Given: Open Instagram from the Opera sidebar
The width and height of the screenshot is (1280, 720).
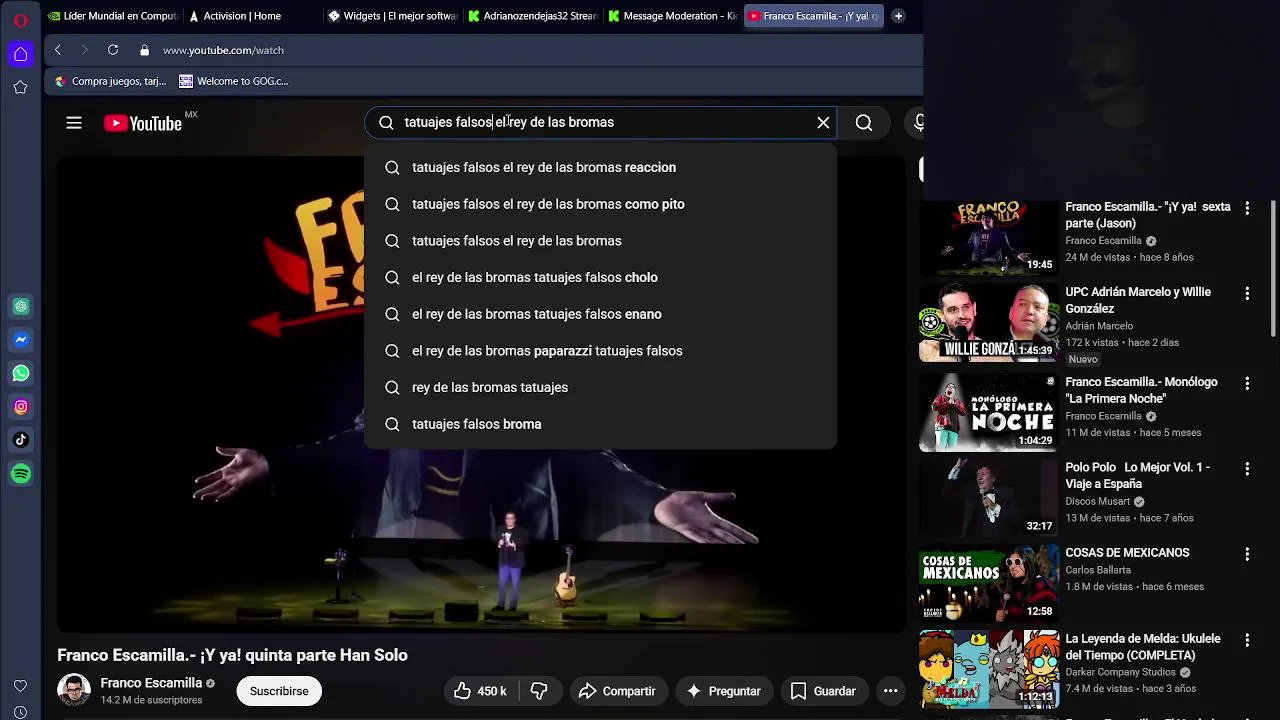Looking at the screenshot, I should (21, 407).
